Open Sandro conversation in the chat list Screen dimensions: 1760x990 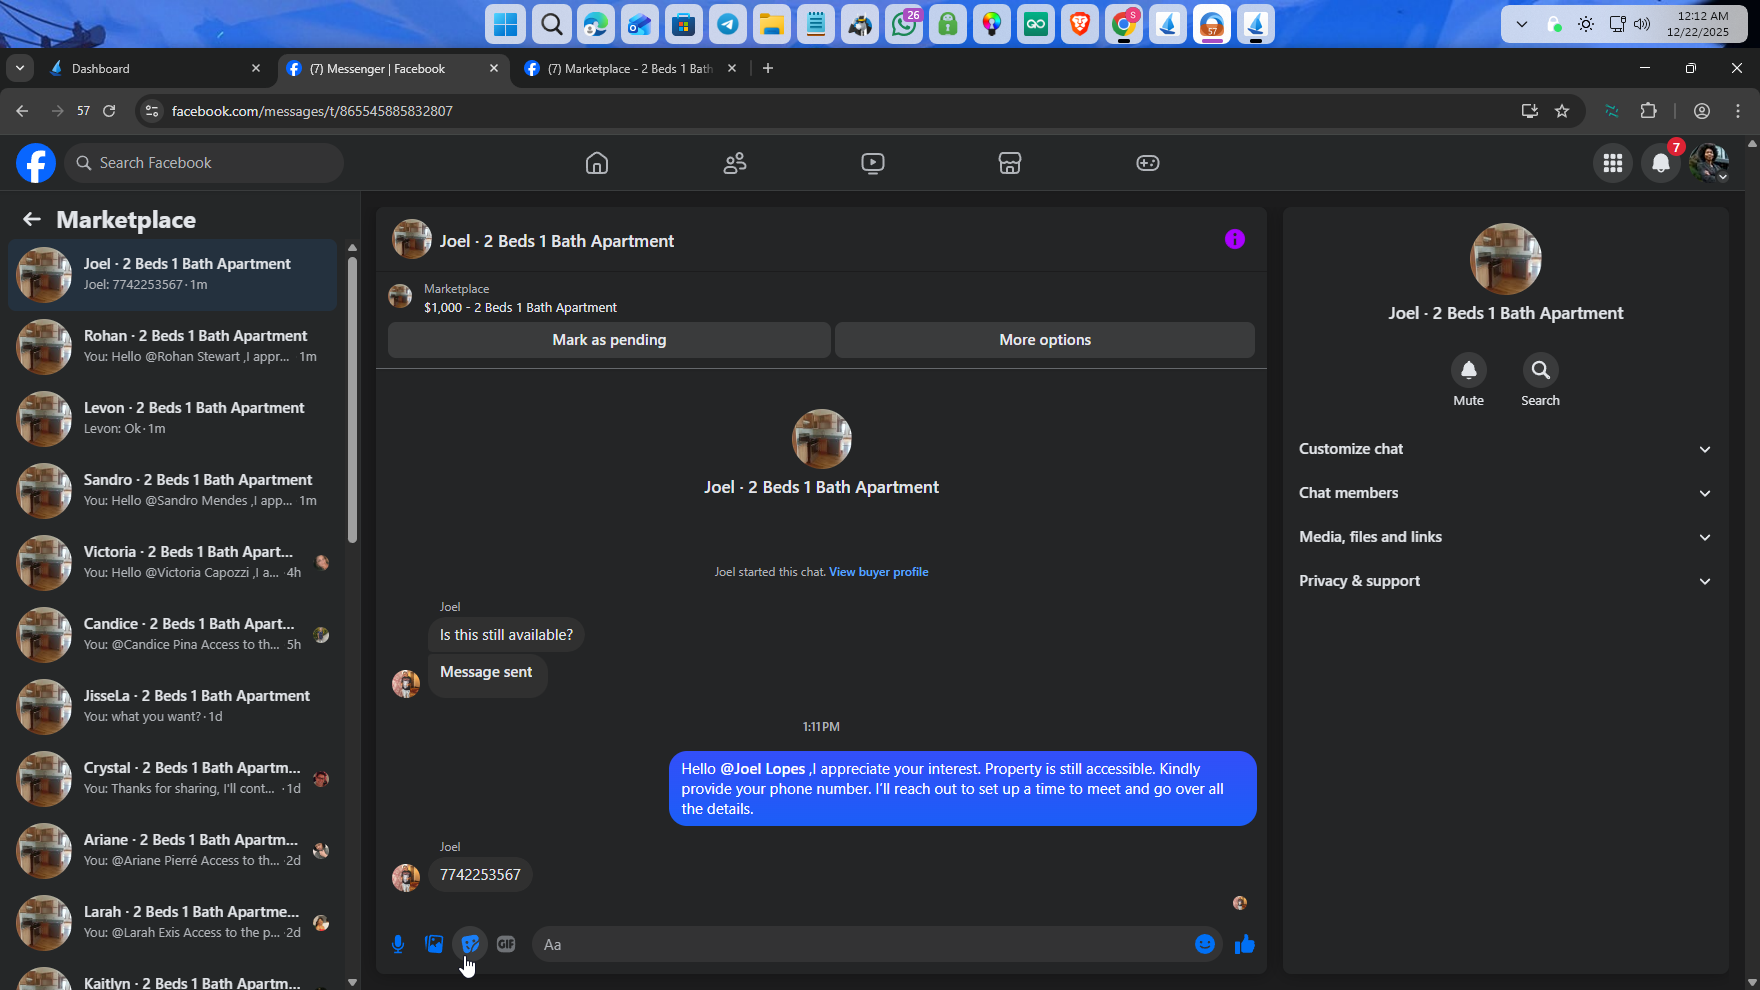pos(172,490)
